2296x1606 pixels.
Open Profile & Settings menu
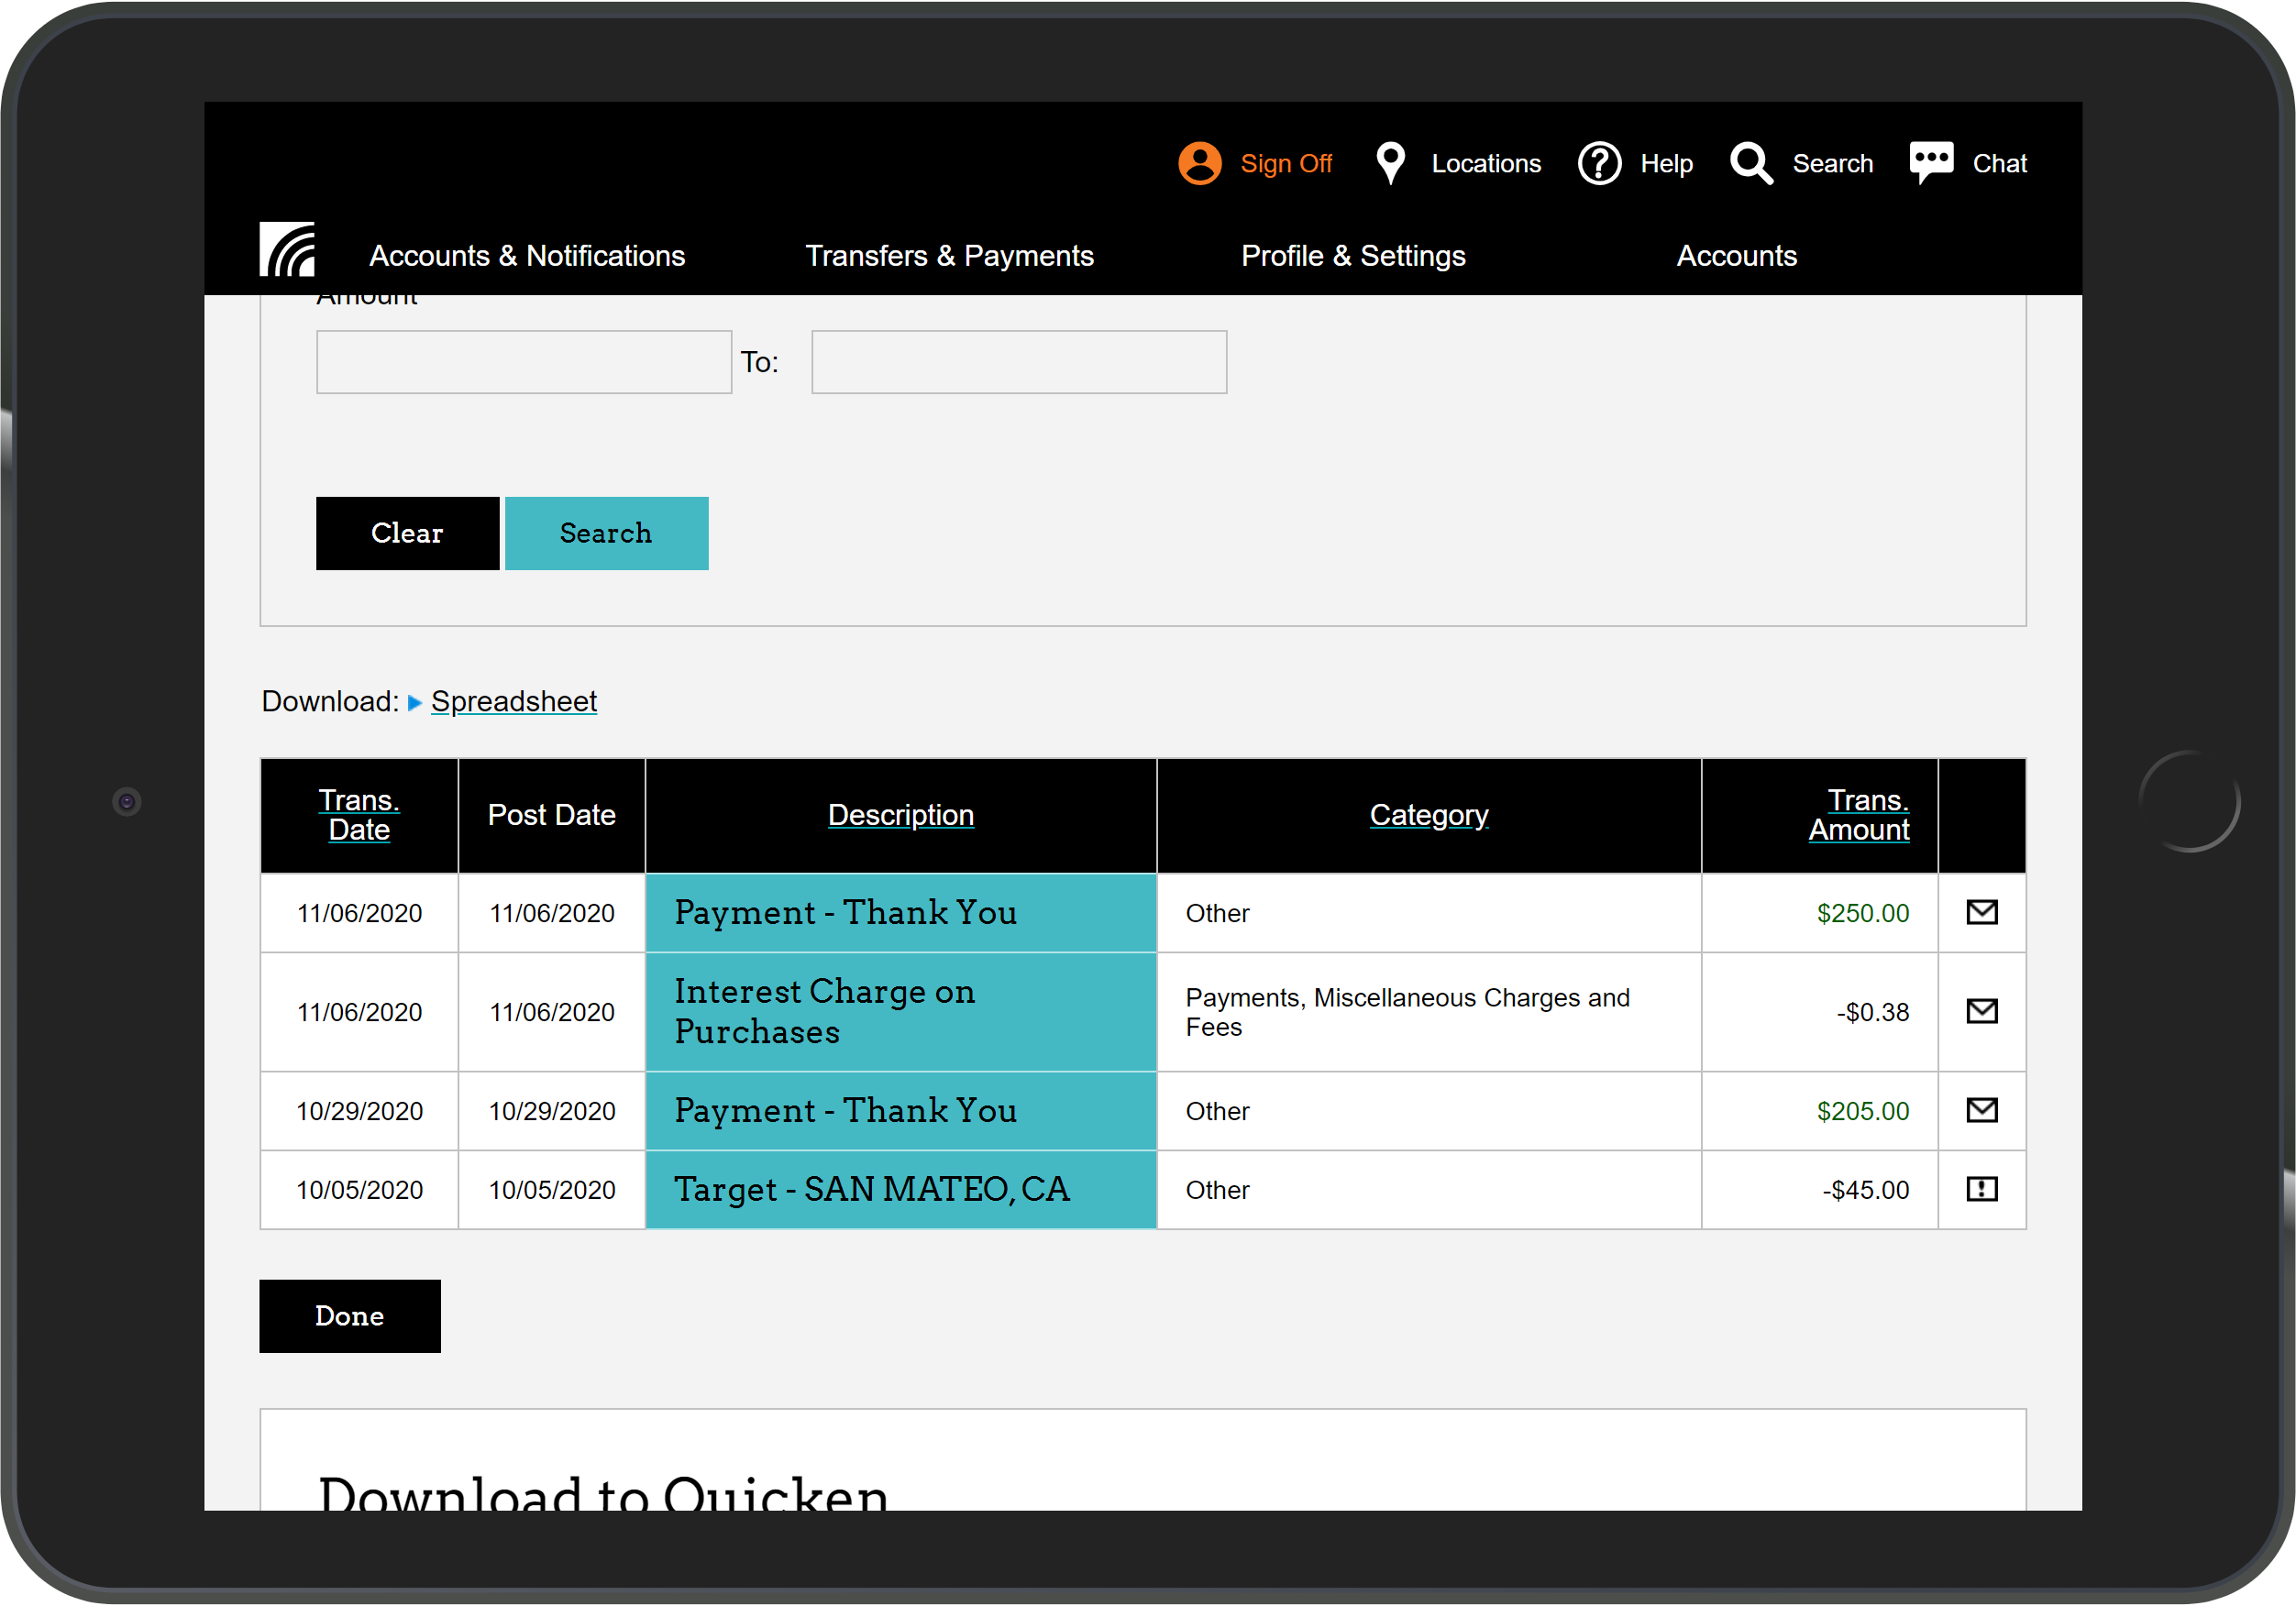coord(1353,256)
